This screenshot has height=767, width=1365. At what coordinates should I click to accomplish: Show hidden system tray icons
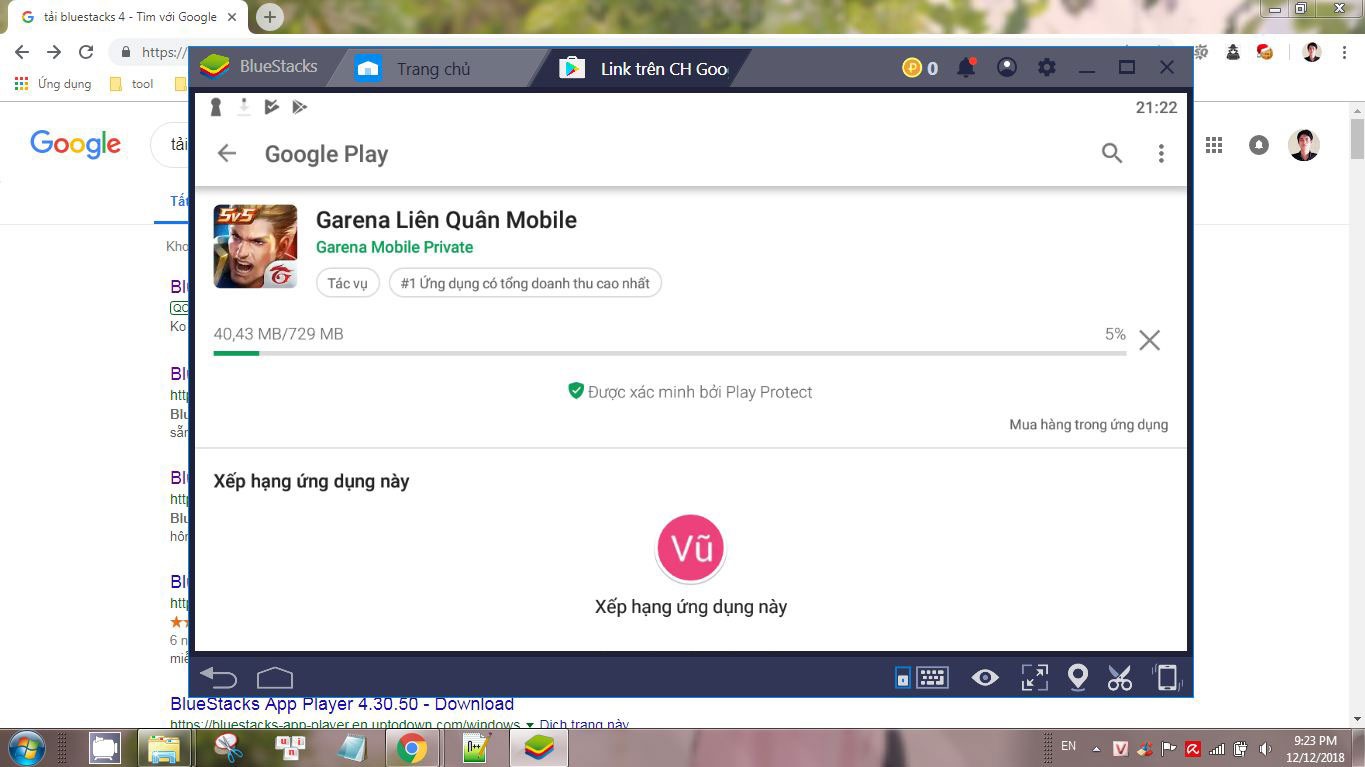pos(1096,748)
